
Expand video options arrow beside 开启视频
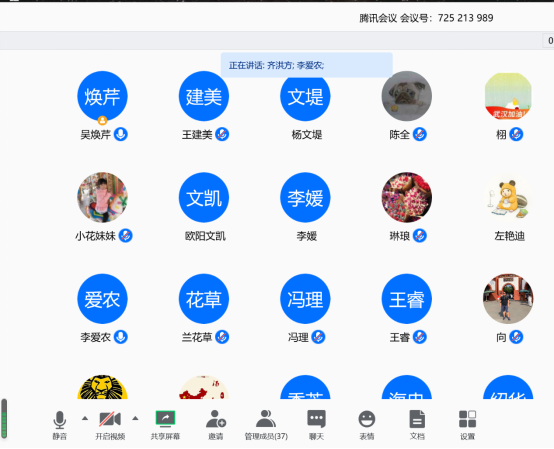135,418
